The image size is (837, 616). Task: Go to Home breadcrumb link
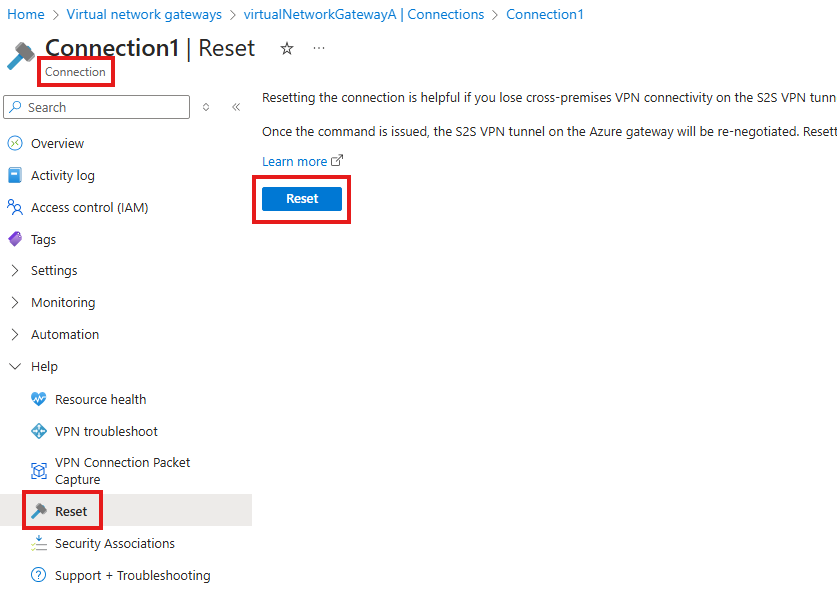(26, 14)
